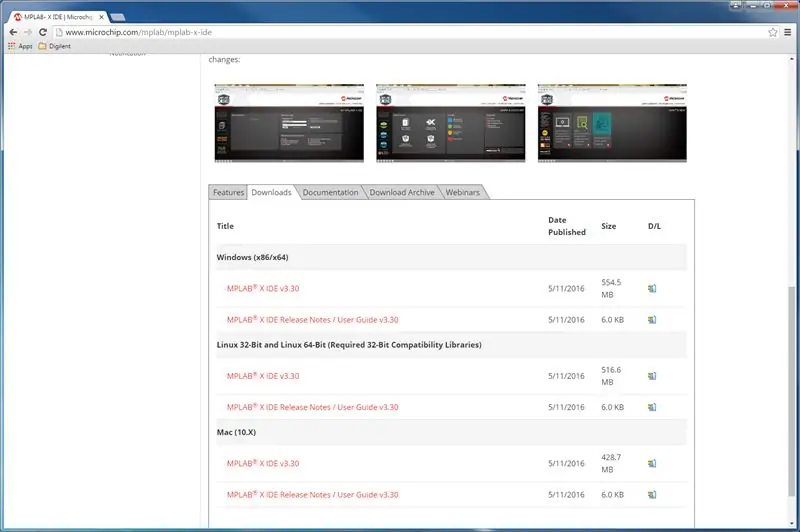The height and width of the screenshot is (532, 800).
Task: Open Linux Release Notes / User Guide v3.30 link
Action: (x=312, y=407)
